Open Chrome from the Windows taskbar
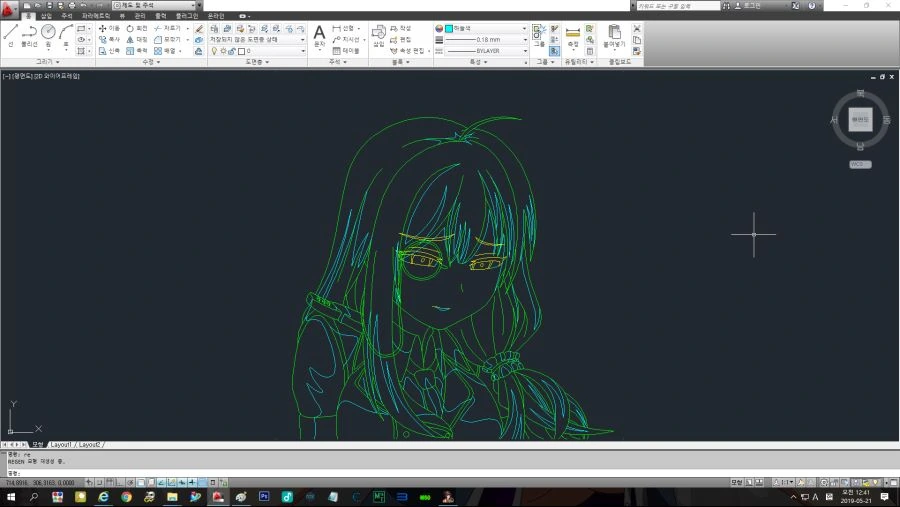This screenshot has width=900, height=507. pos(126,497)
